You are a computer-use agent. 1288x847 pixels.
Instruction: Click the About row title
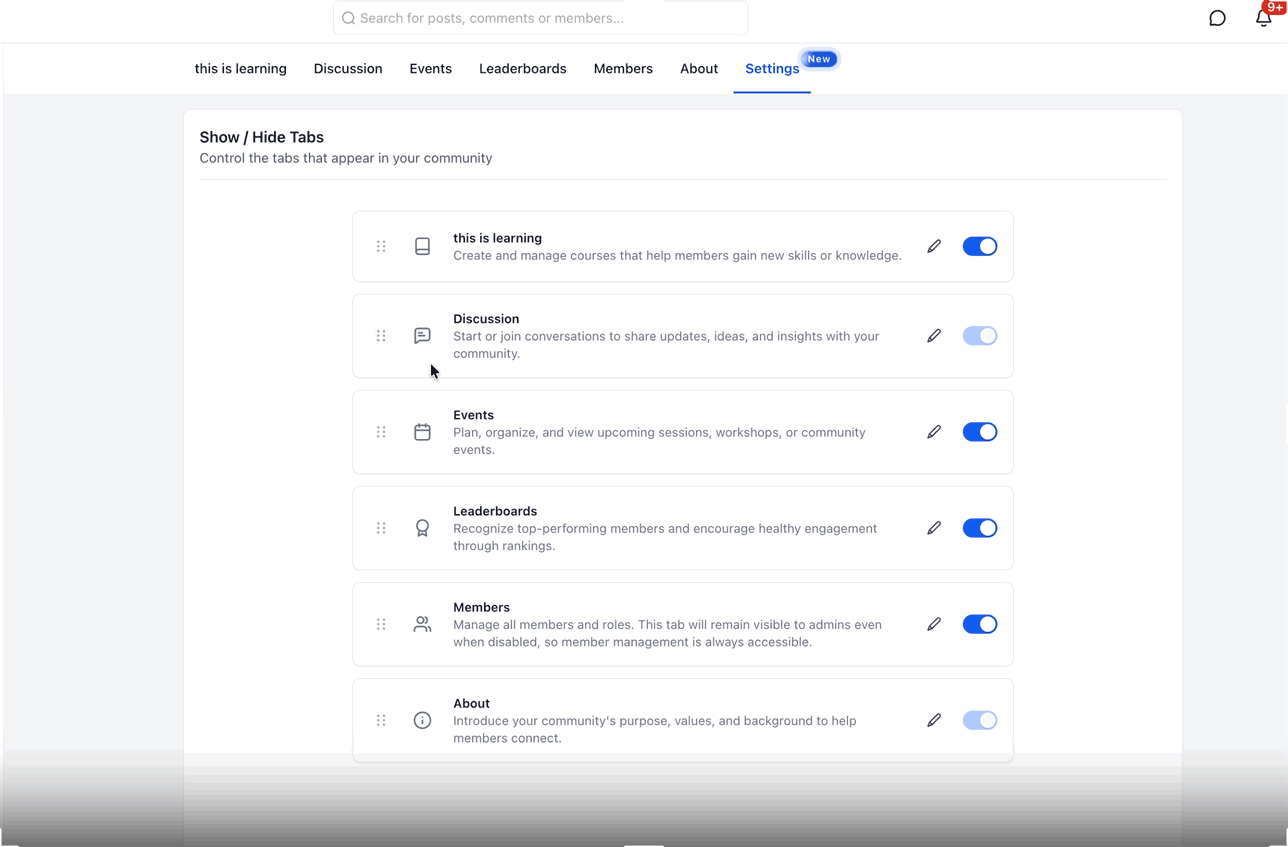(471, 703)
